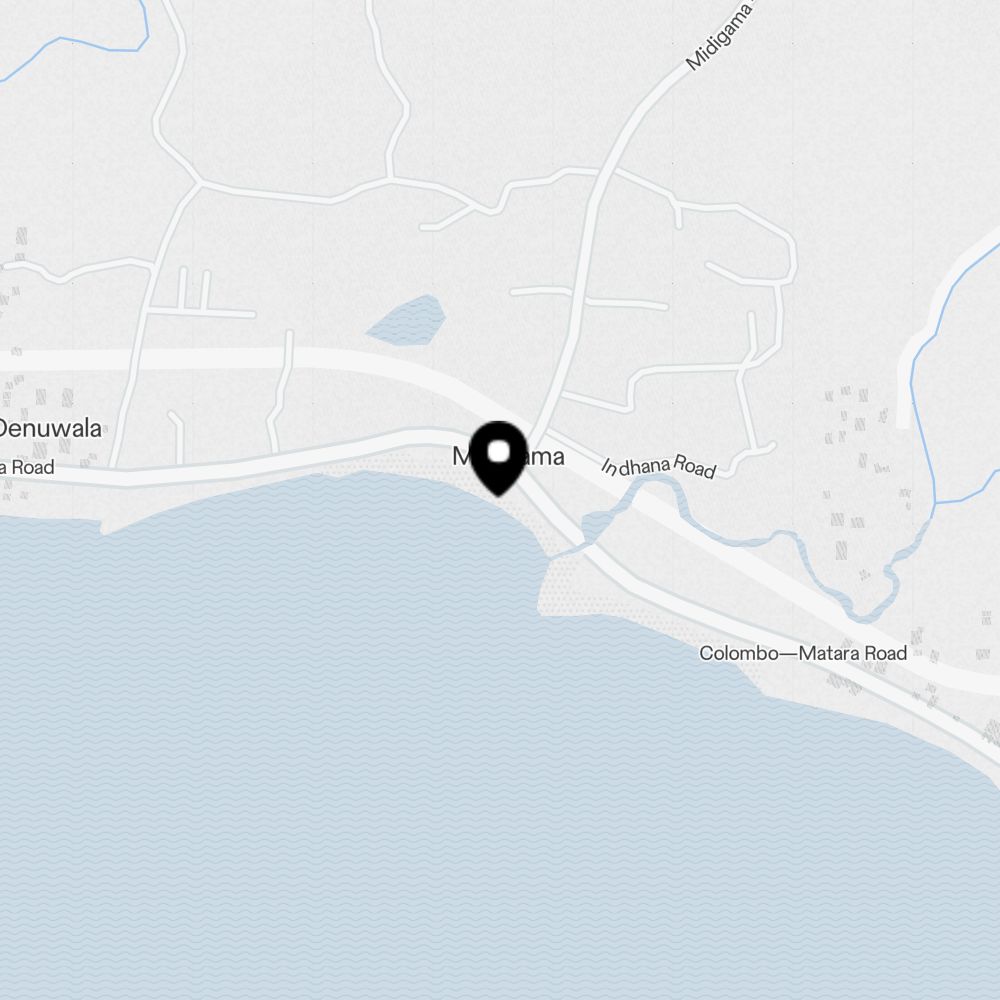
Task: Click the truncated "a Road" label
Action: (x=27, y=467)
